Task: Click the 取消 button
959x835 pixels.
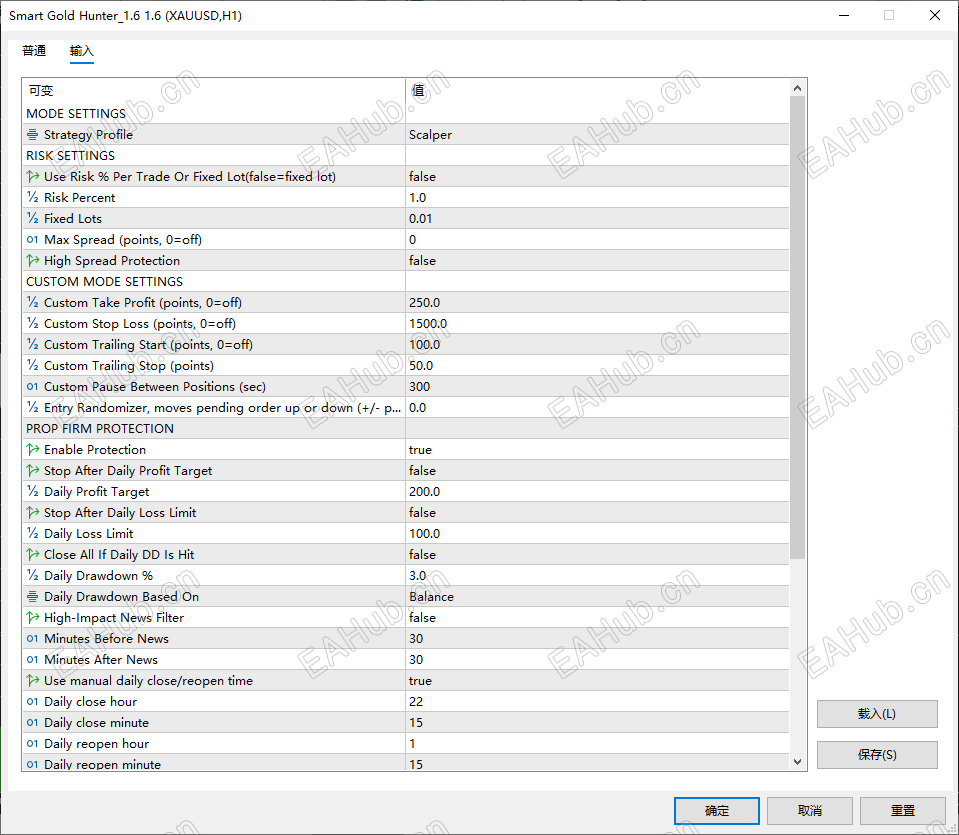Action: pos(810,811)
